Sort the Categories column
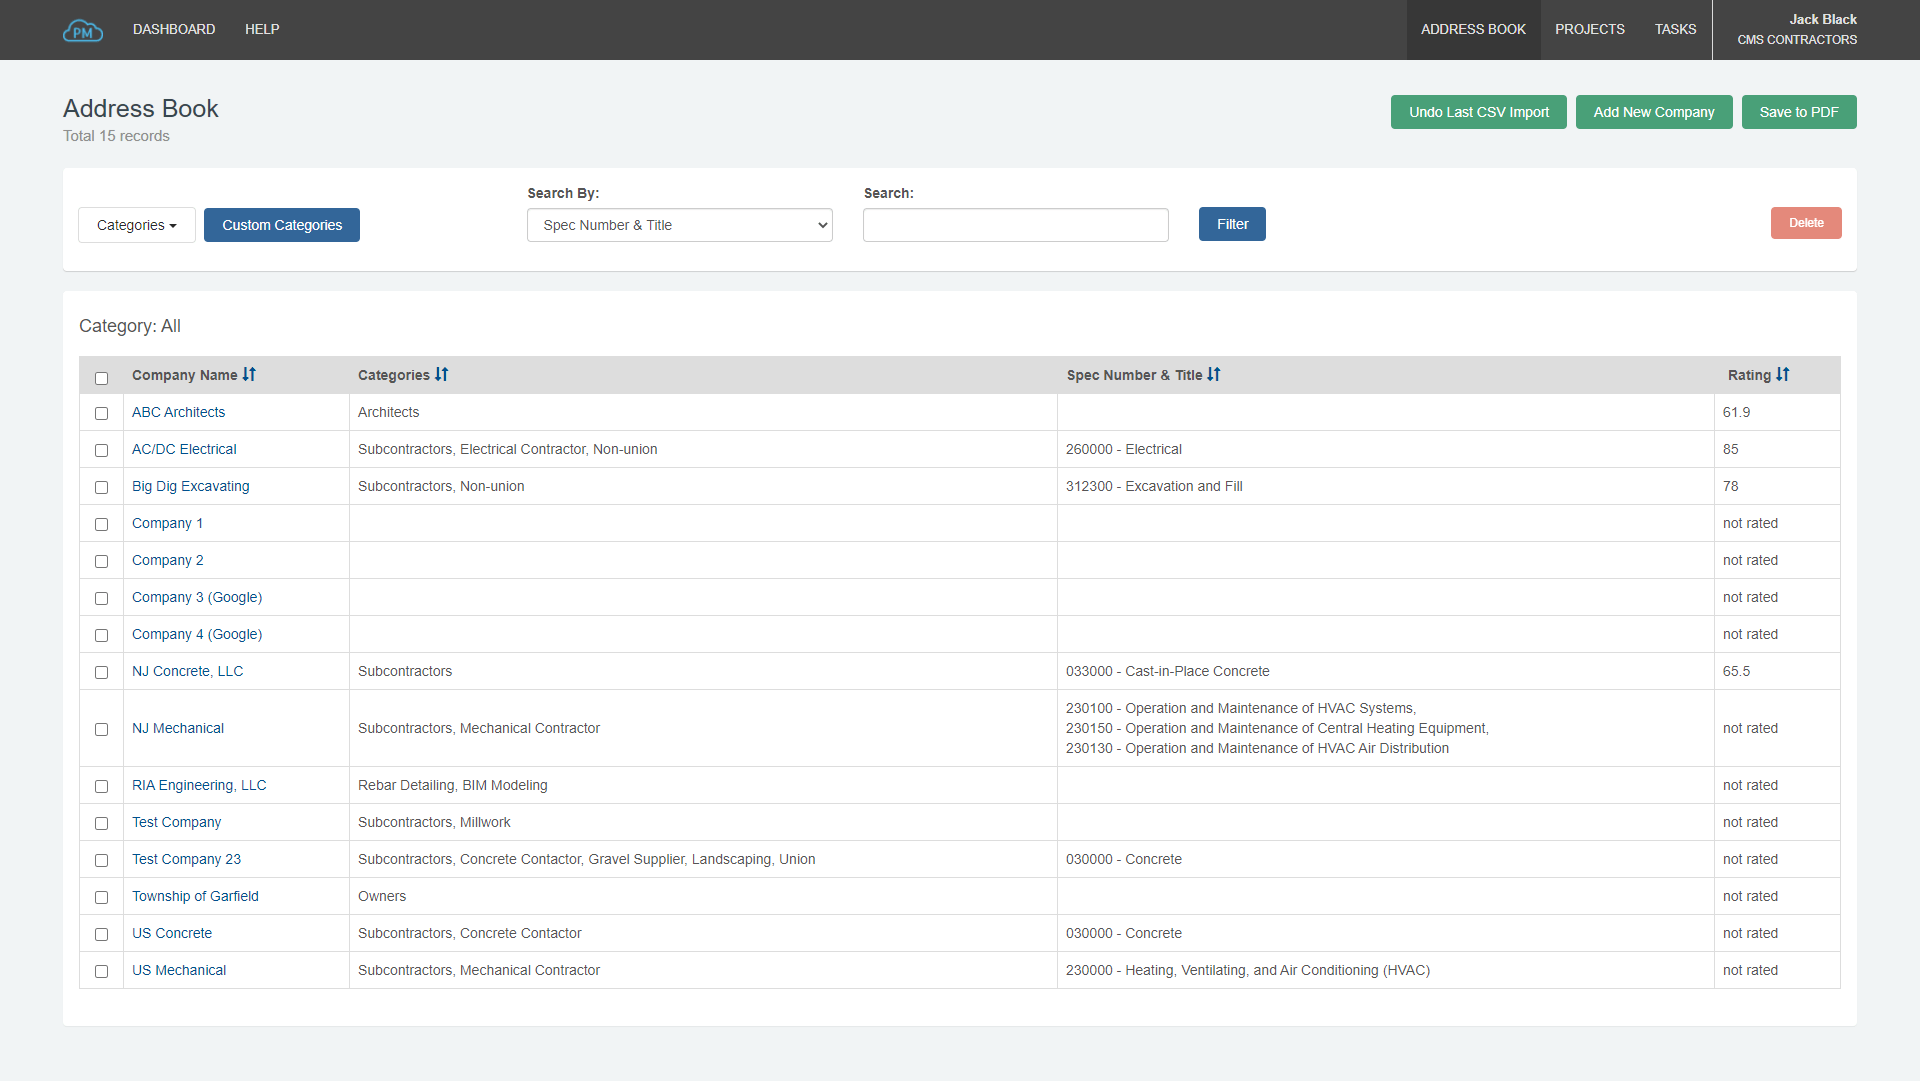This screenshot has height=1081, width=1920. coord(441,374)
